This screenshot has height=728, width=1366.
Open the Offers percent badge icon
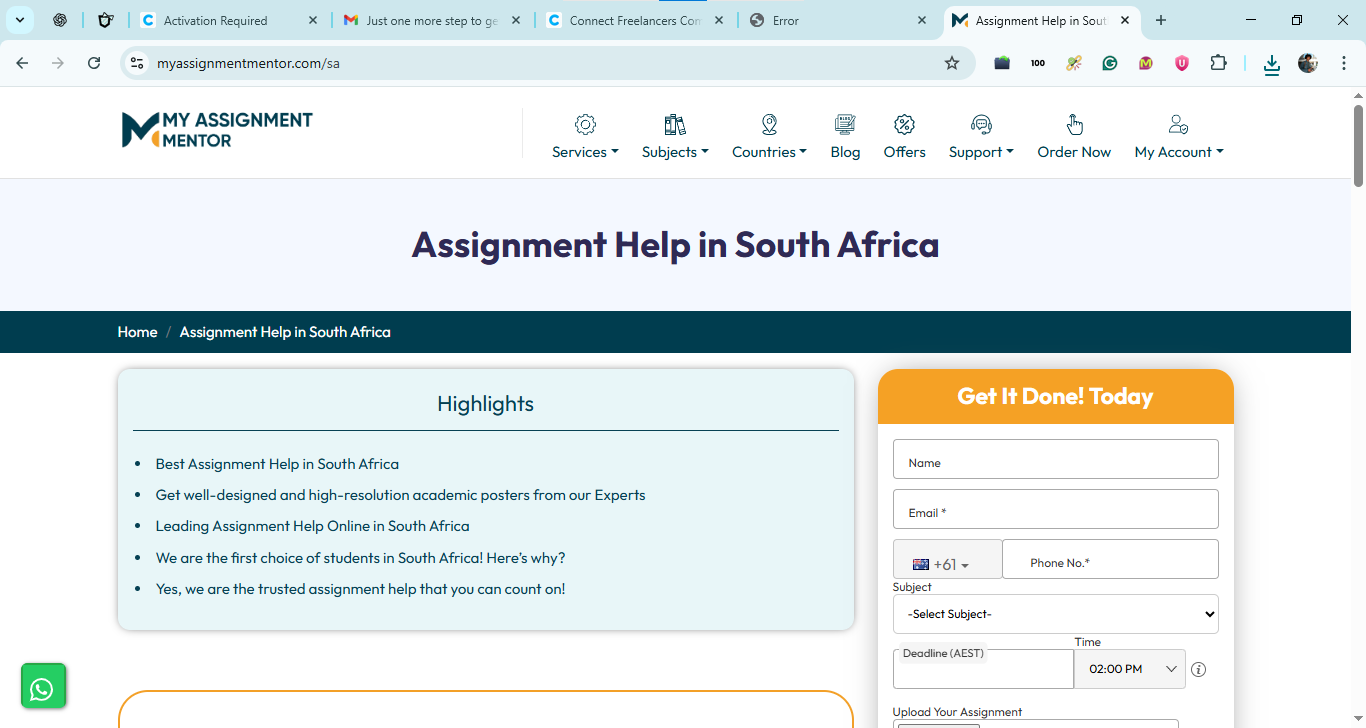click(x=904, y=124)
